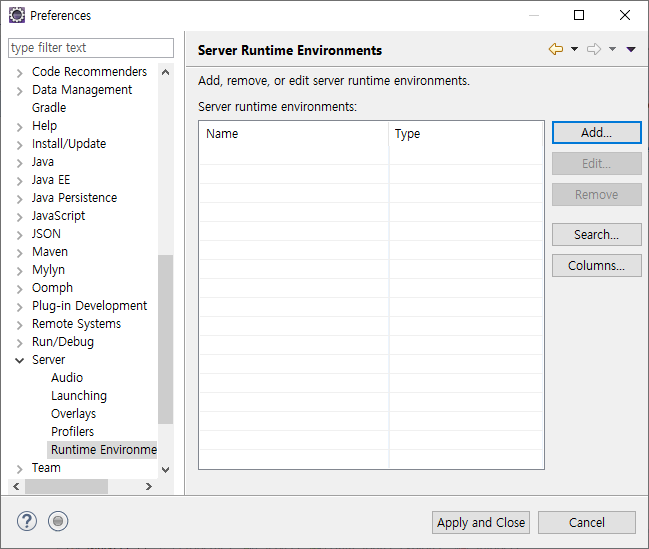Apply and Close the preferences
Viewport: 649px width, 549px height.
(481, 523)
